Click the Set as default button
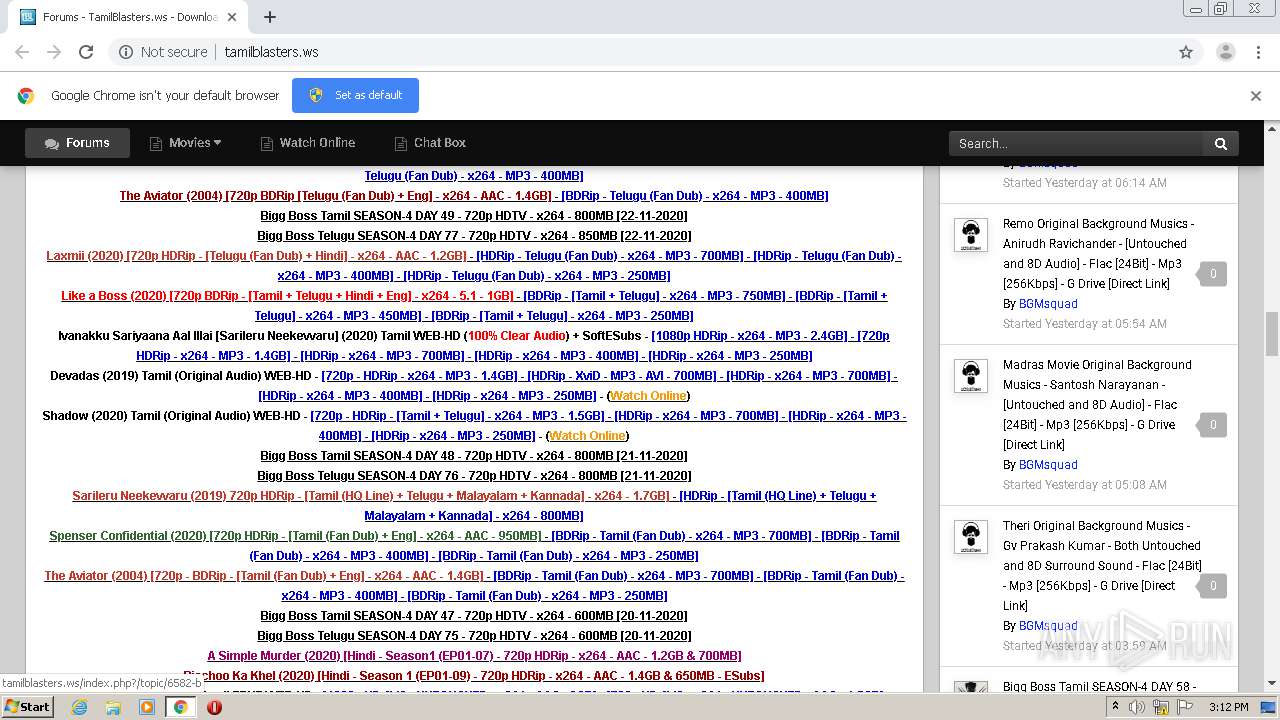This screenshot has height=720, width=1280. [x=355, y=95]
